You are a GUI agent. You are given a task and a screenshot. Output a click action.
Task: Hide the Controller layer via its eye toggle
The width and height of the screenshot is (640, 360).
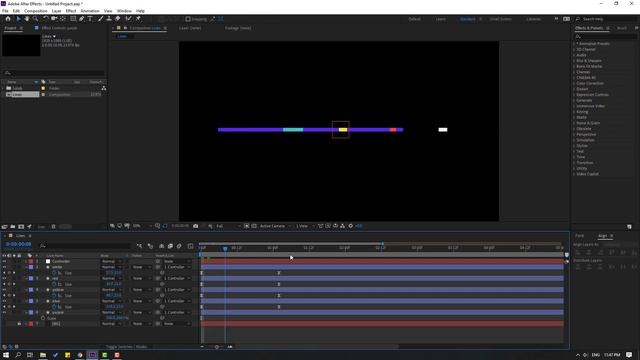point(4,261)
